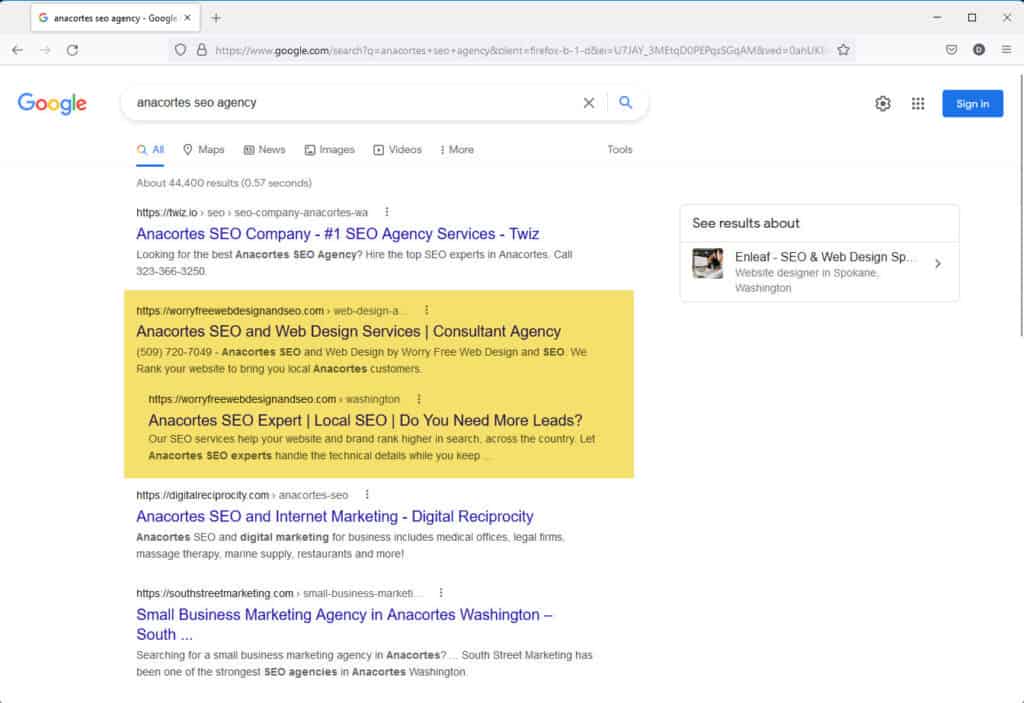The width and height of the screenshot is (1024, 703).
Task: Open Anacortes SEO Expert Local SEO link
Action: 365,420
